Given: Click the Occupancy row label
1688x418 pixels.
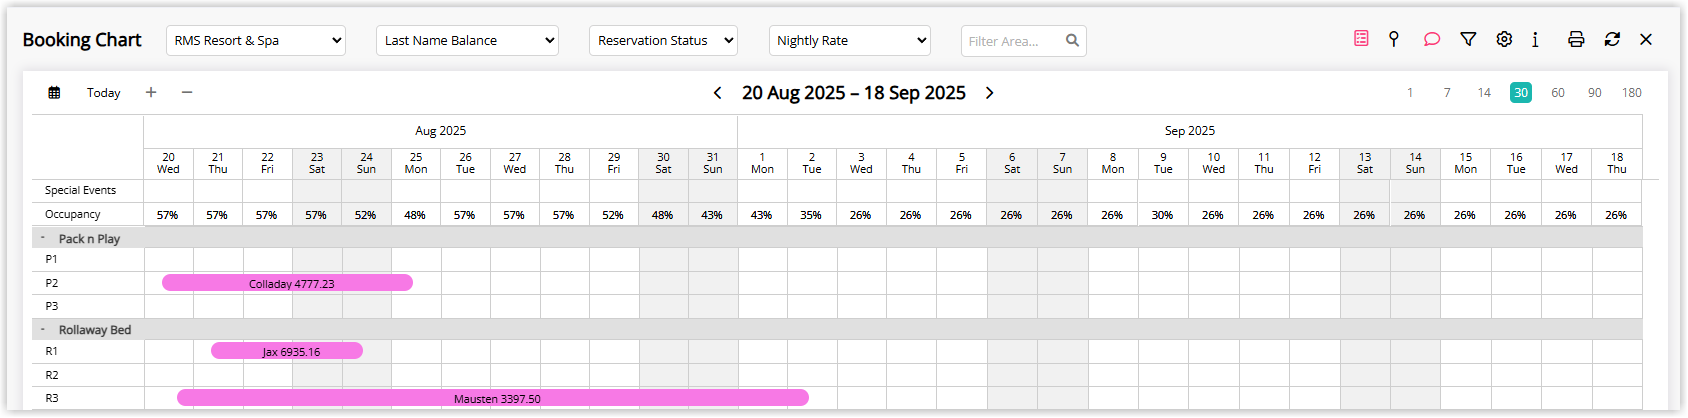Looking at the screenshot, I should coord(72,214).
